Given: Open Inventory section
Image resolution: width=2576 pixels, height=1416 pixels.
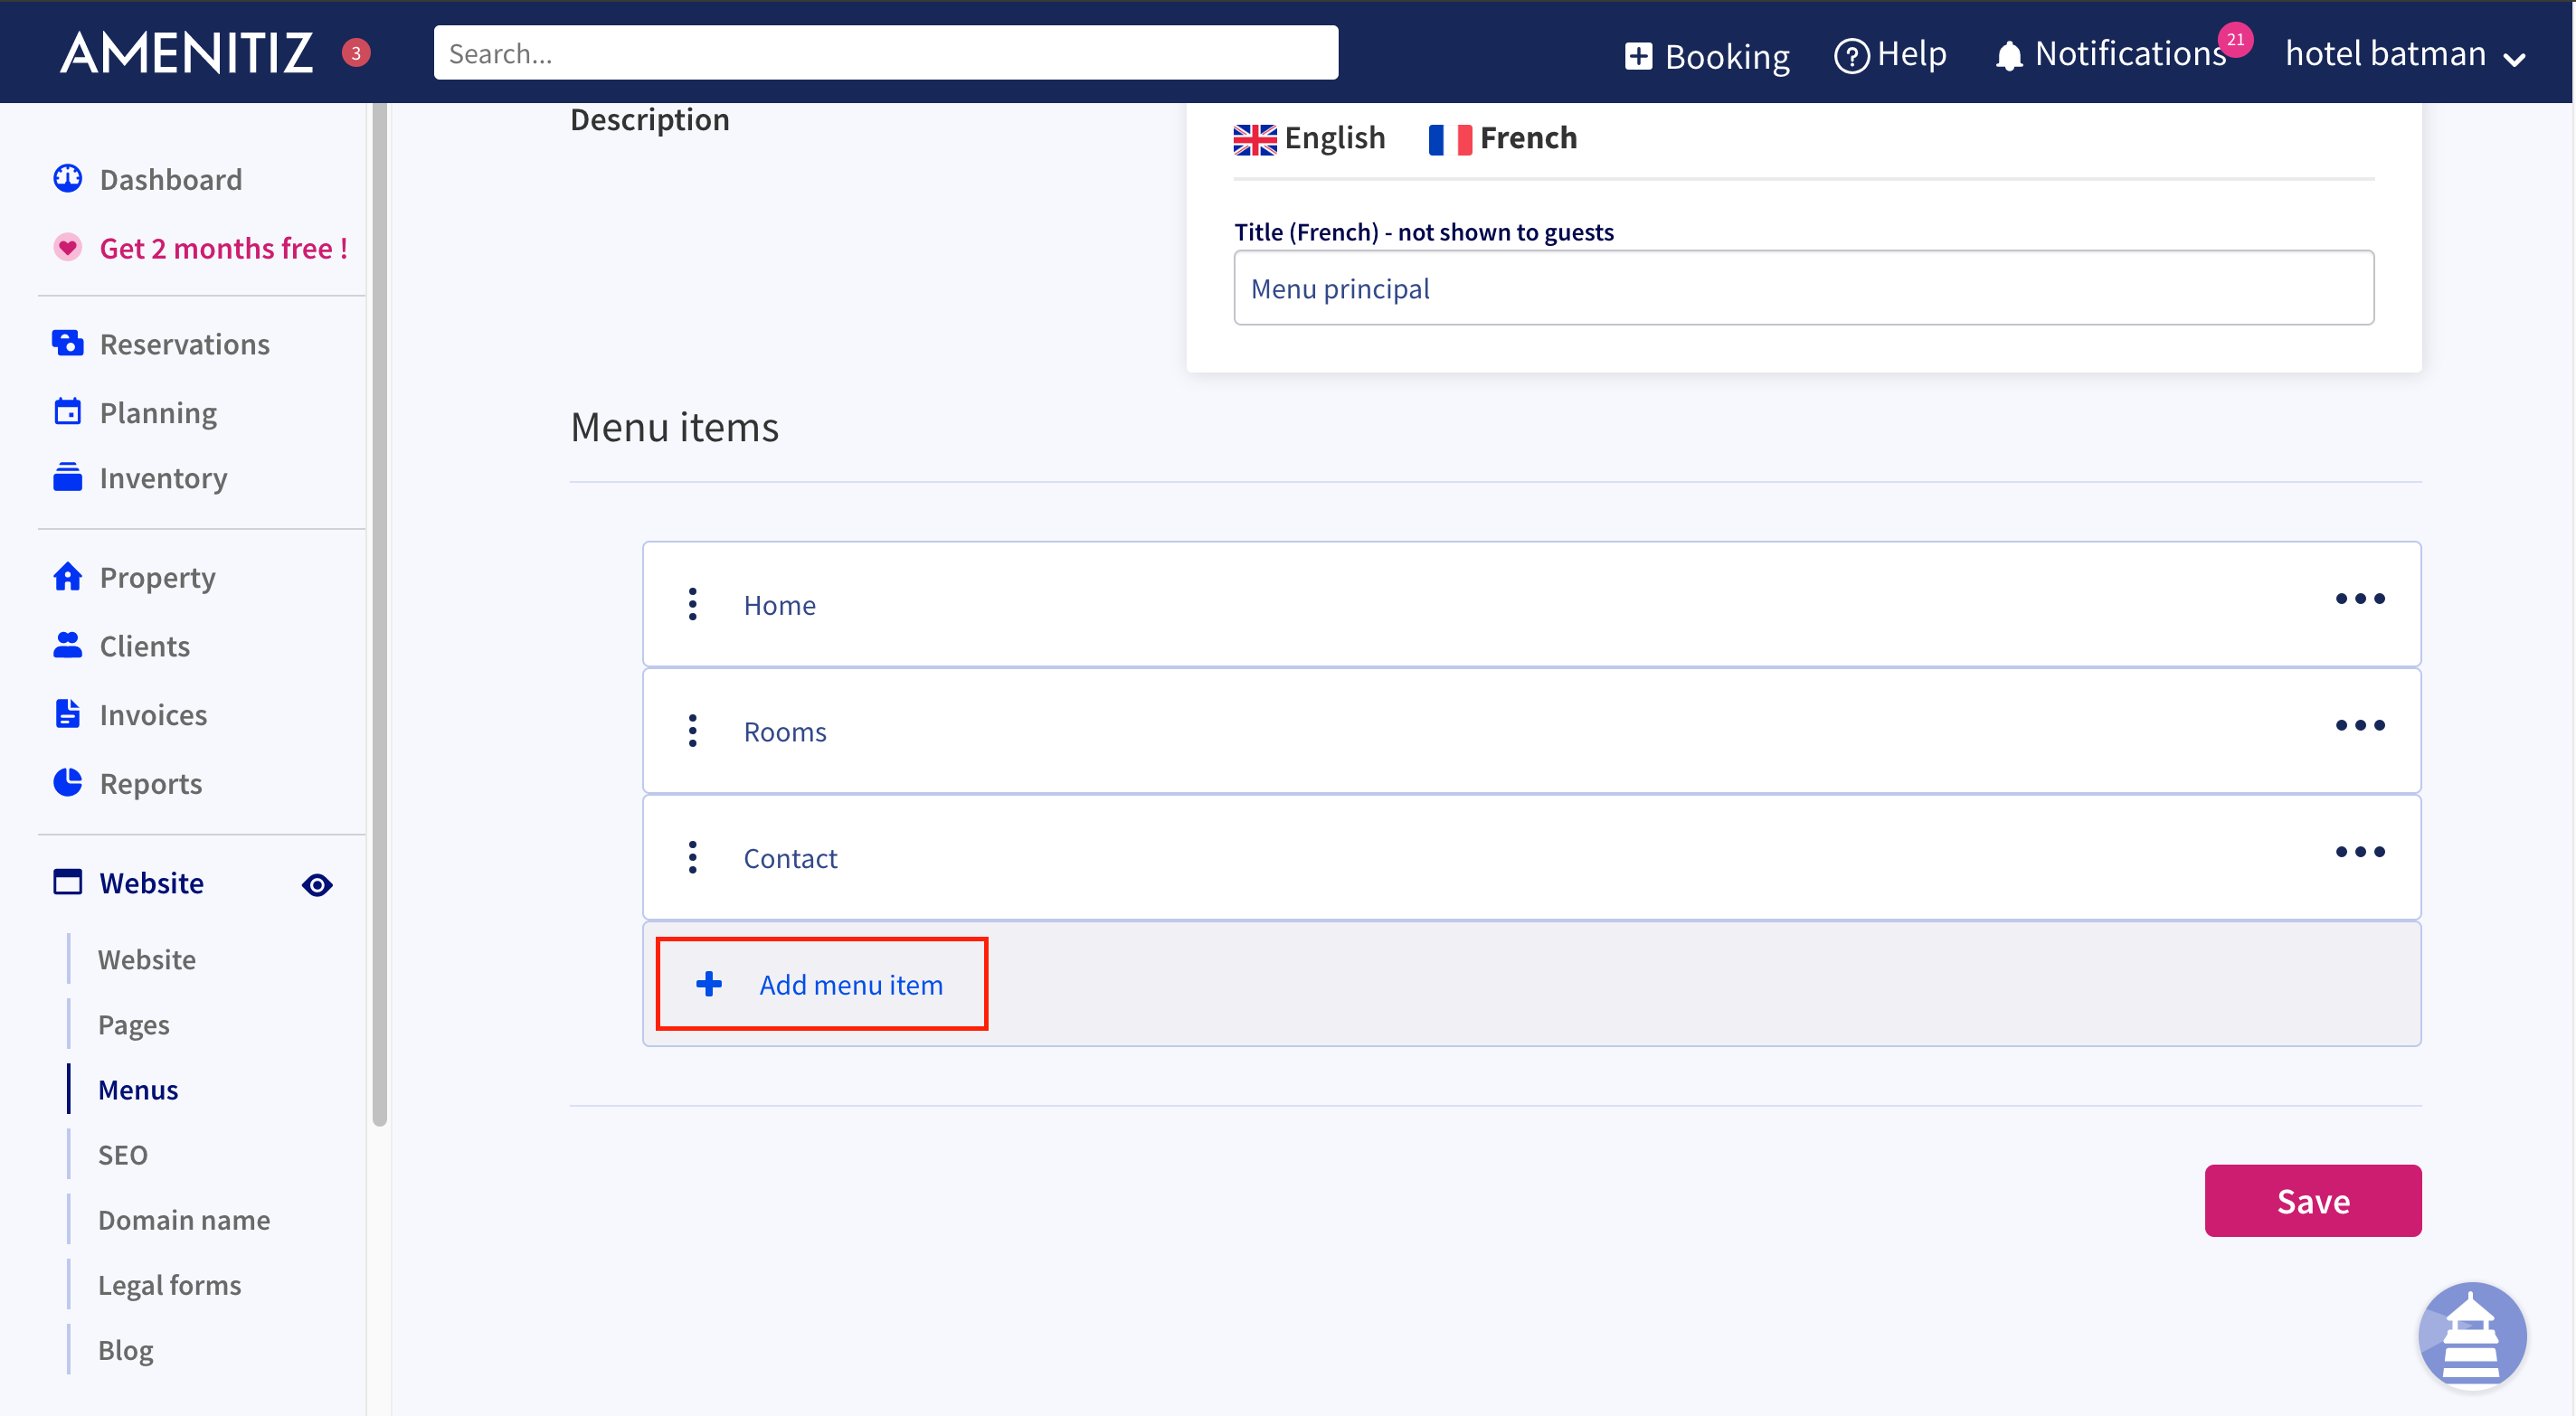Looking at the screenshot, I should pyautogui.click(x=164, y=477).
